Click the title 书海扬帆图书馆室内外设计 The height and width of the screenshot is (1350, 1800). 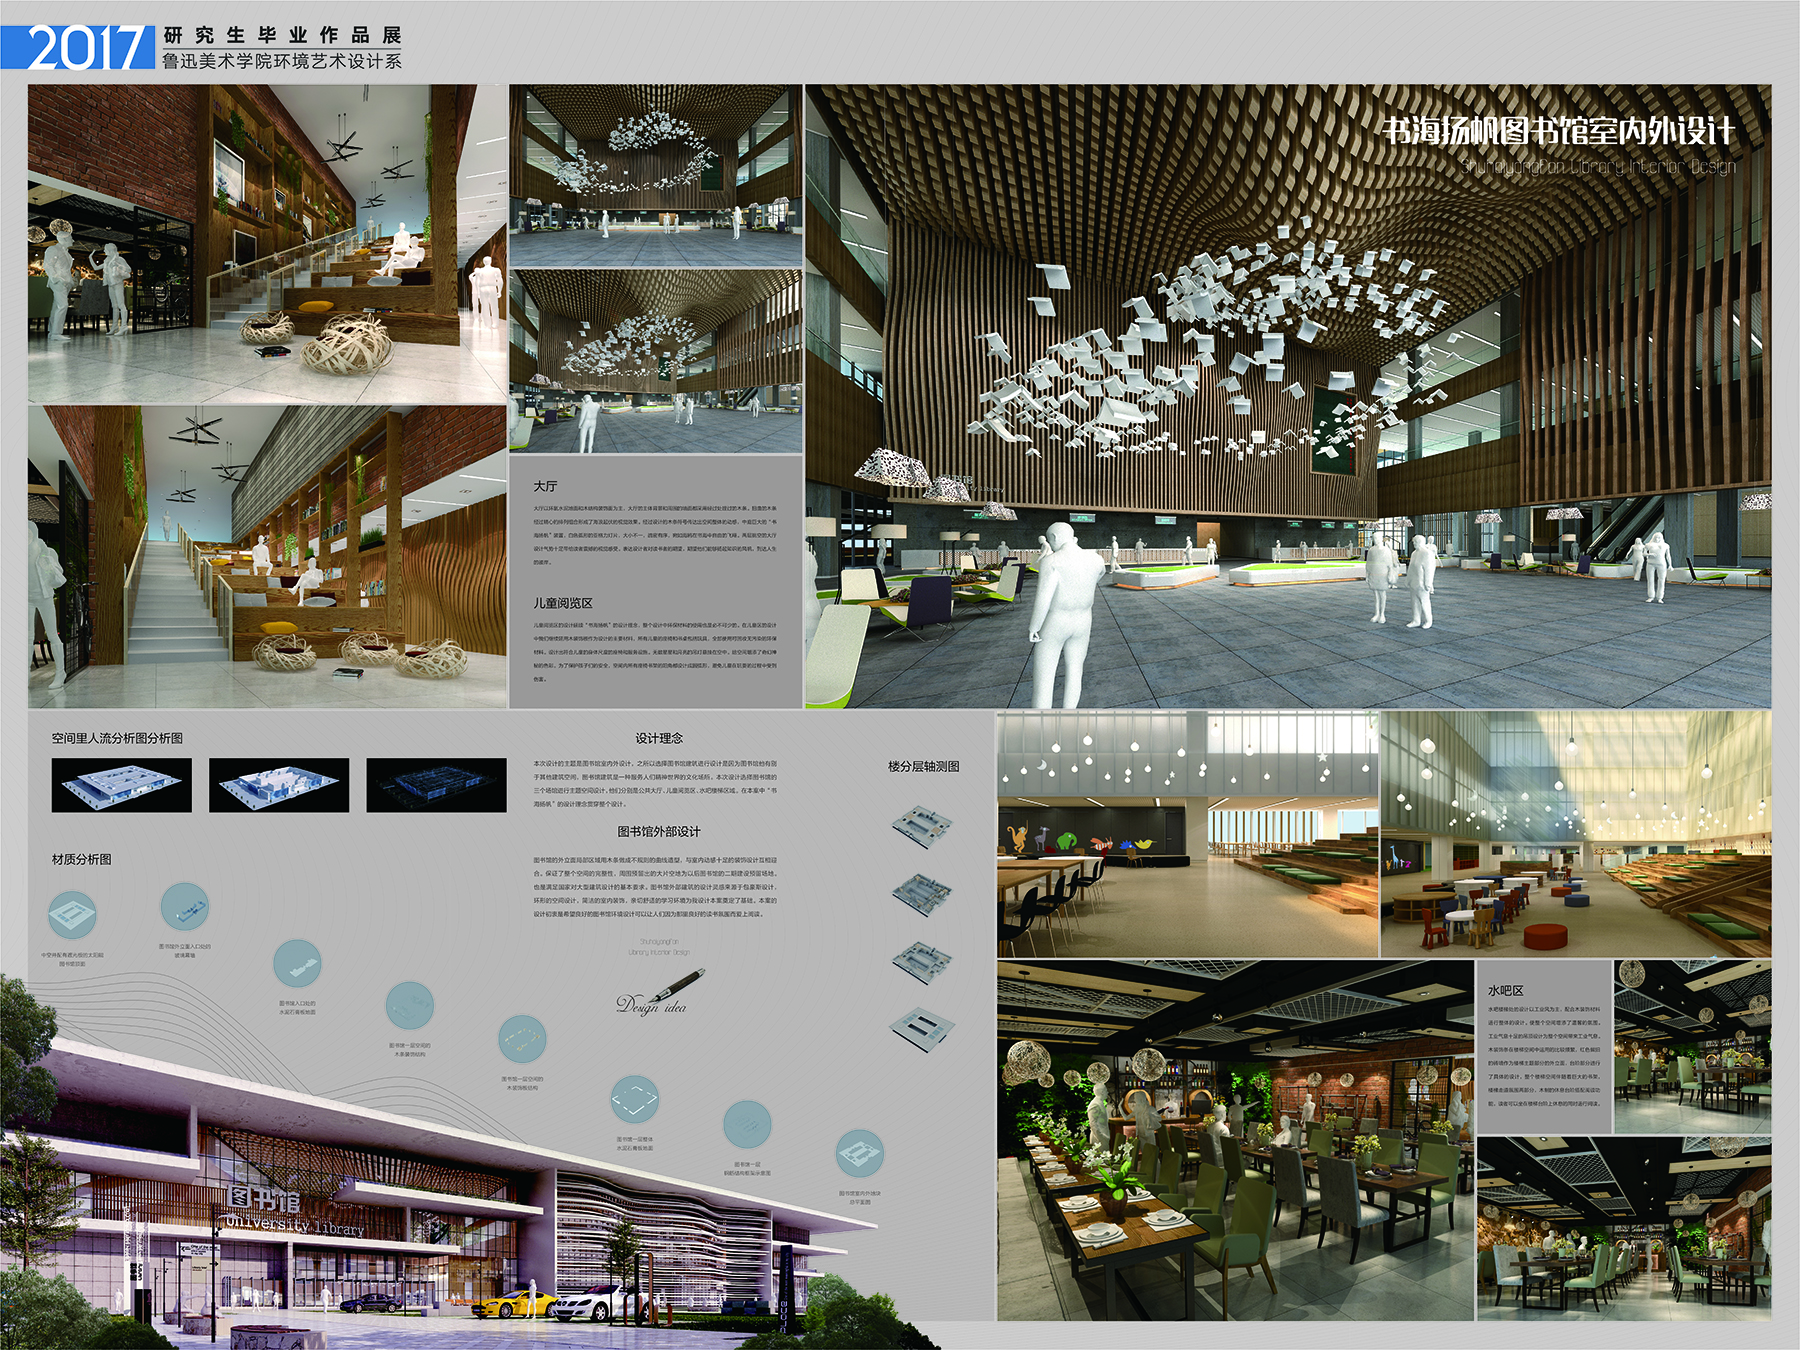[x=1558, y=131]
